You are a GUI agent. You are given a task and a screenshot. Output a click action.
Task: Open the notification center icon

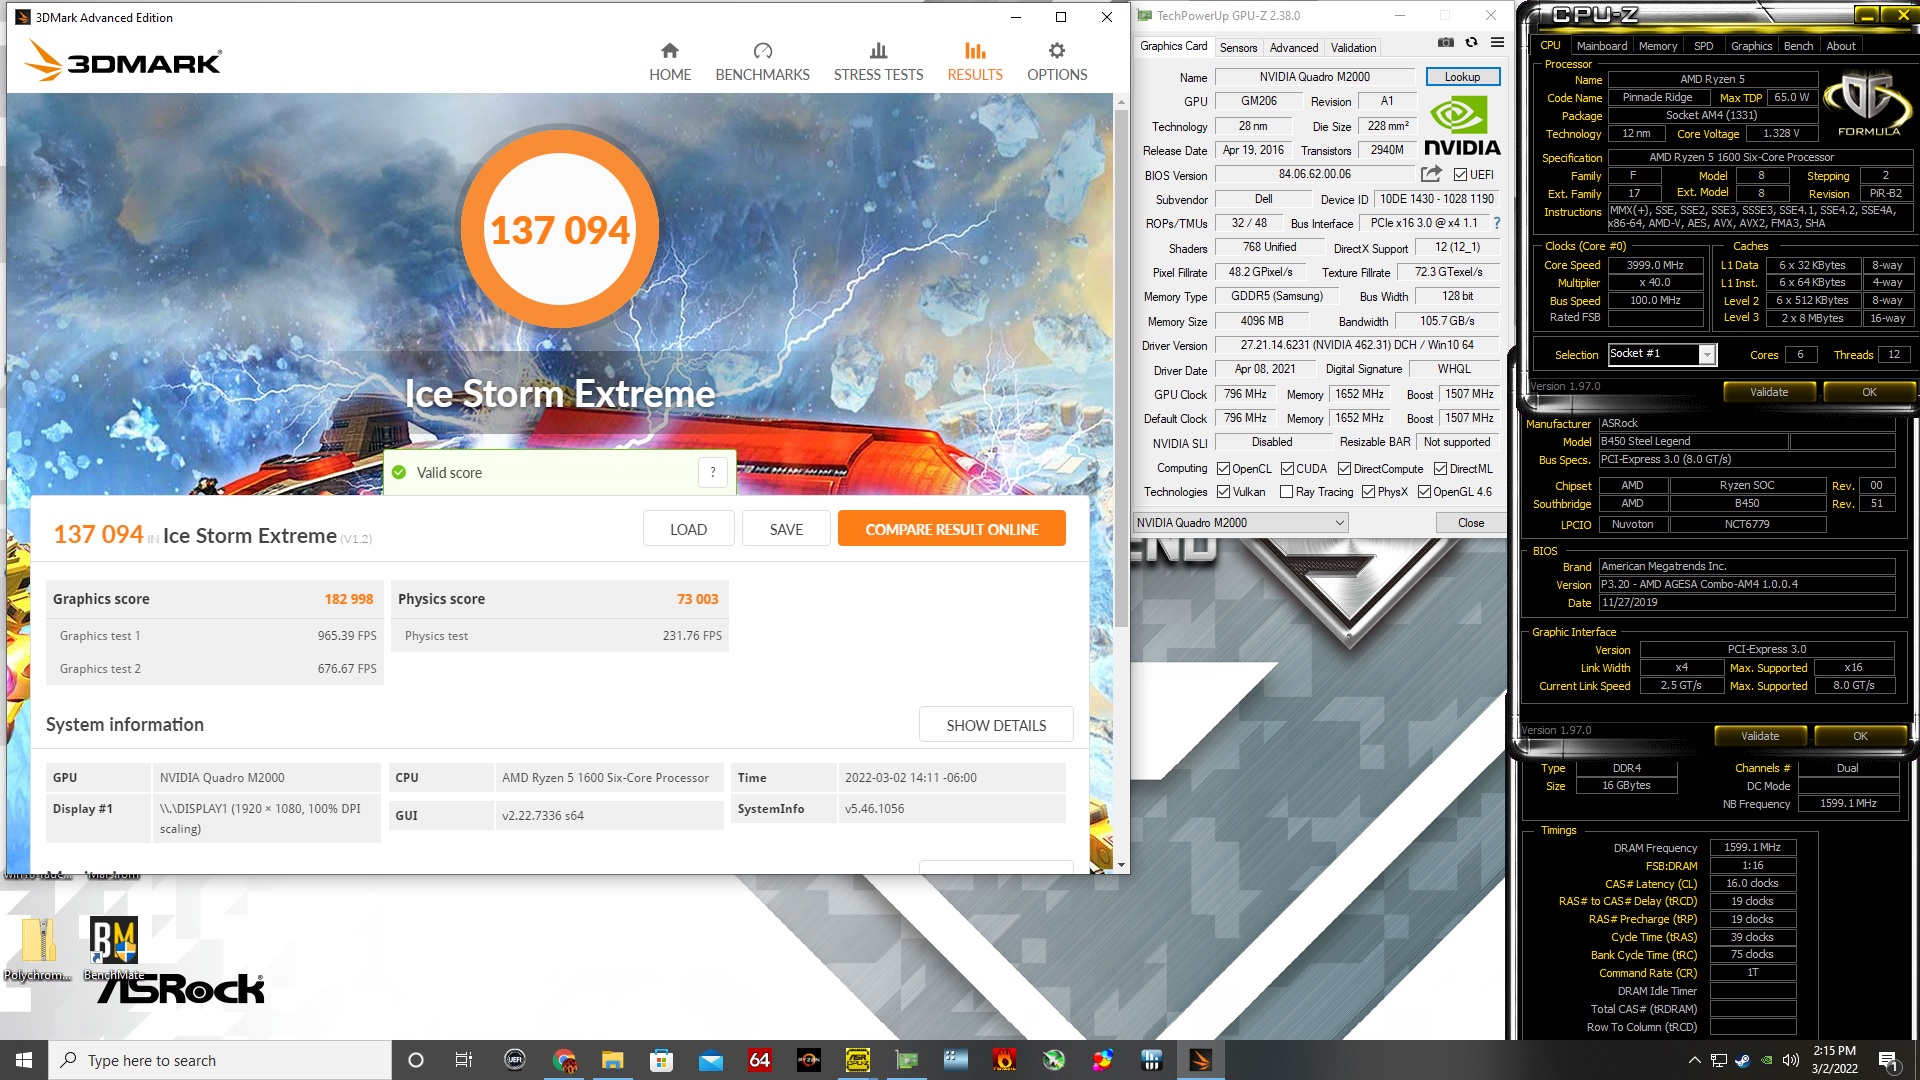click(x=1888, y=1060)
